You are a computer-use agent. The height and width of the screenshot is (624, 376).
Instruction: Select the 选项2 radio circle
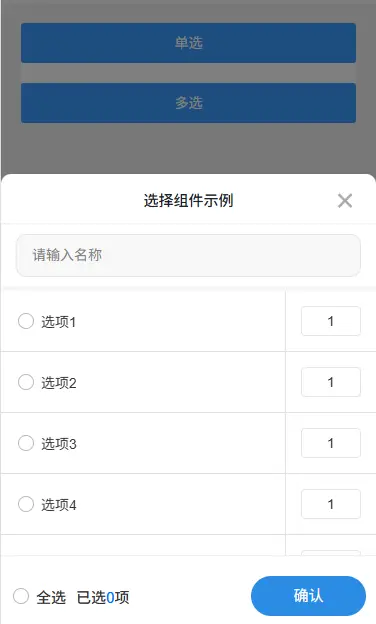coord(26,382)
